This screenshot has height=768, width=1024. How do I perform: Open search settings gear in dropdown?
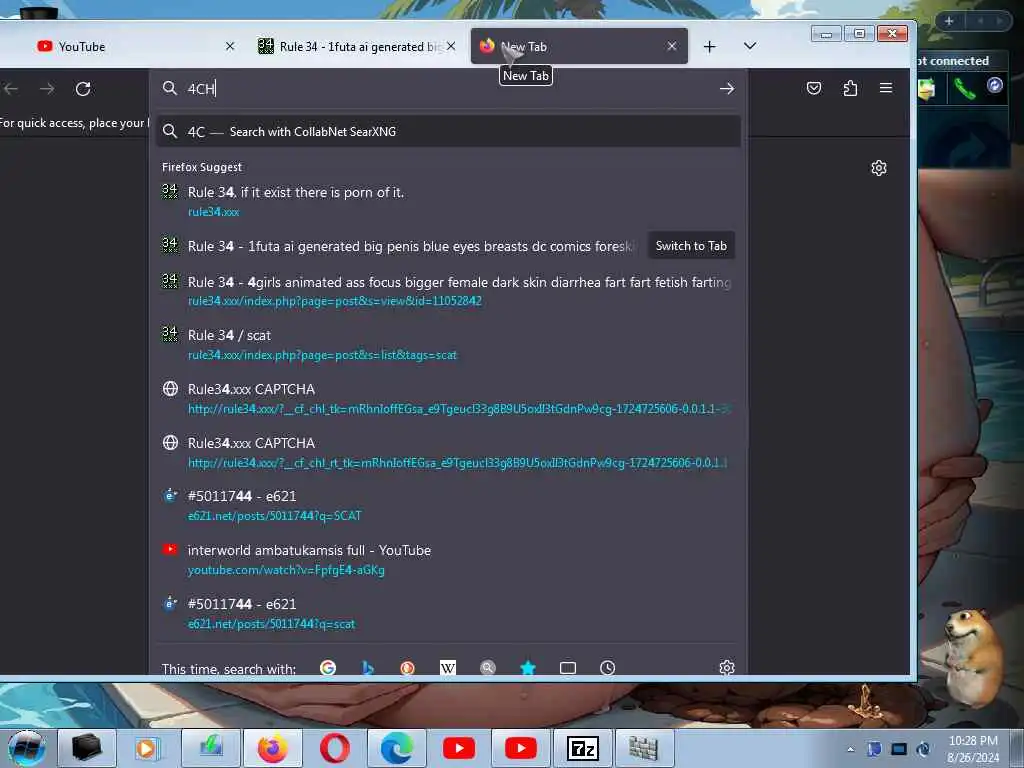point(727,667)
